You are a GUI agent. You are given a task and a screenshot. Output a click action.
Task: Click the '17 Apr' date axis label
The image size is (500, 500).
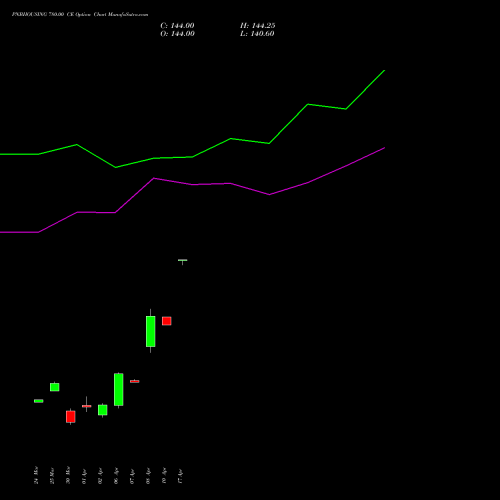click(x=180, y=476)
